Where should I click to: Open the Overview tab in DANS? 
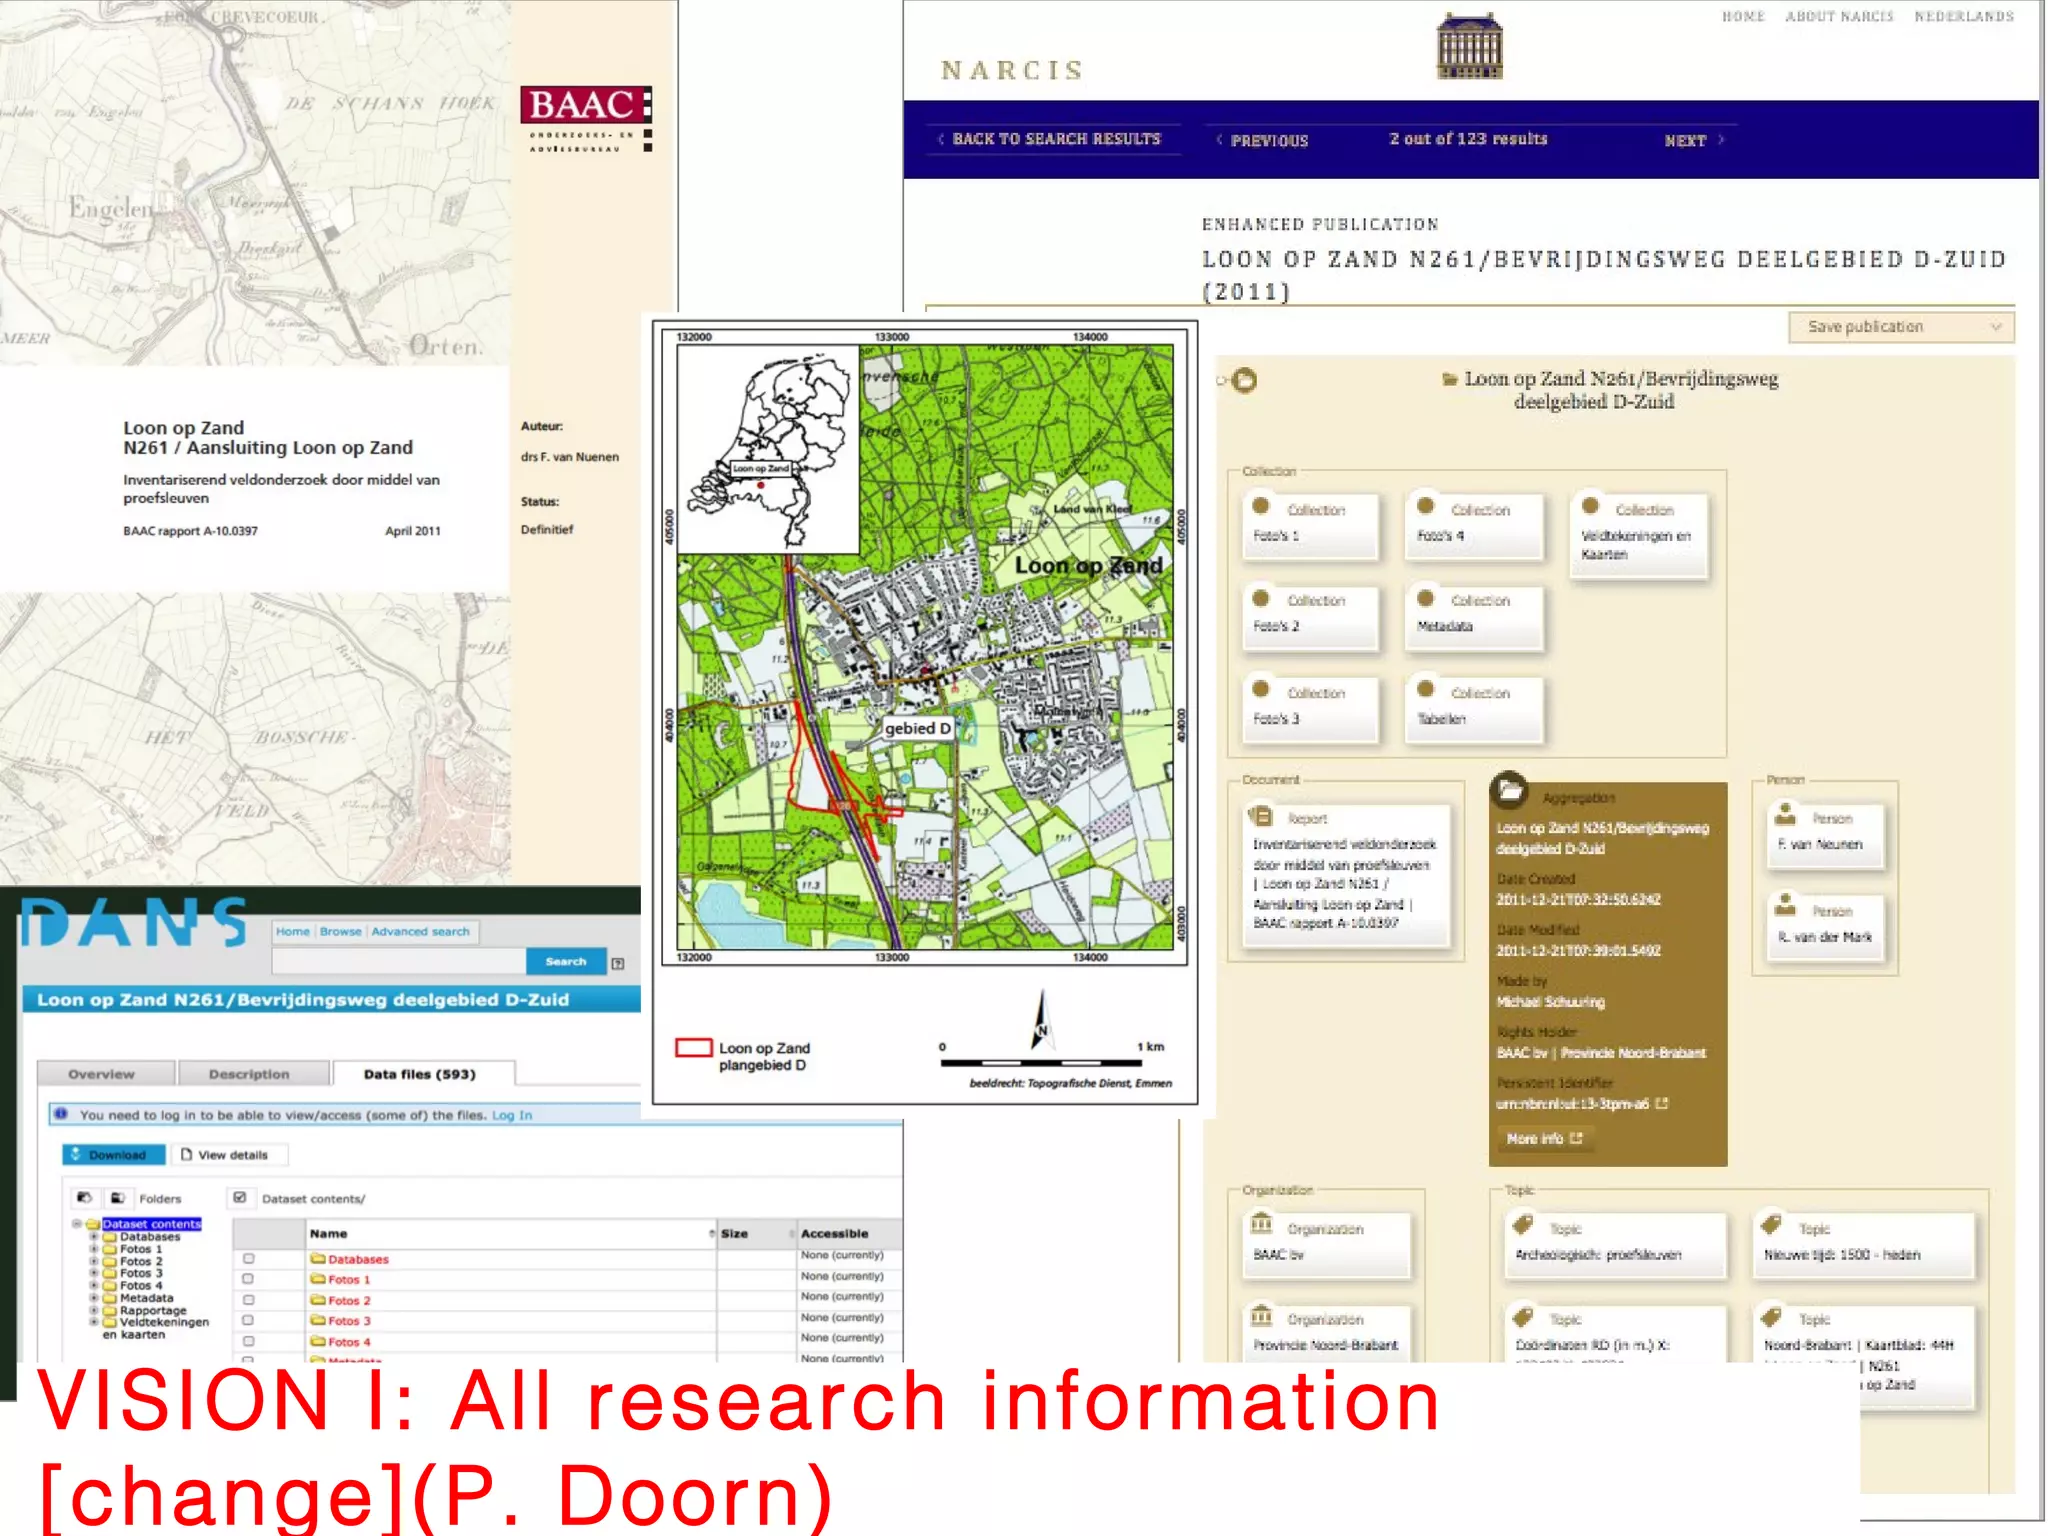point(104,1074)
